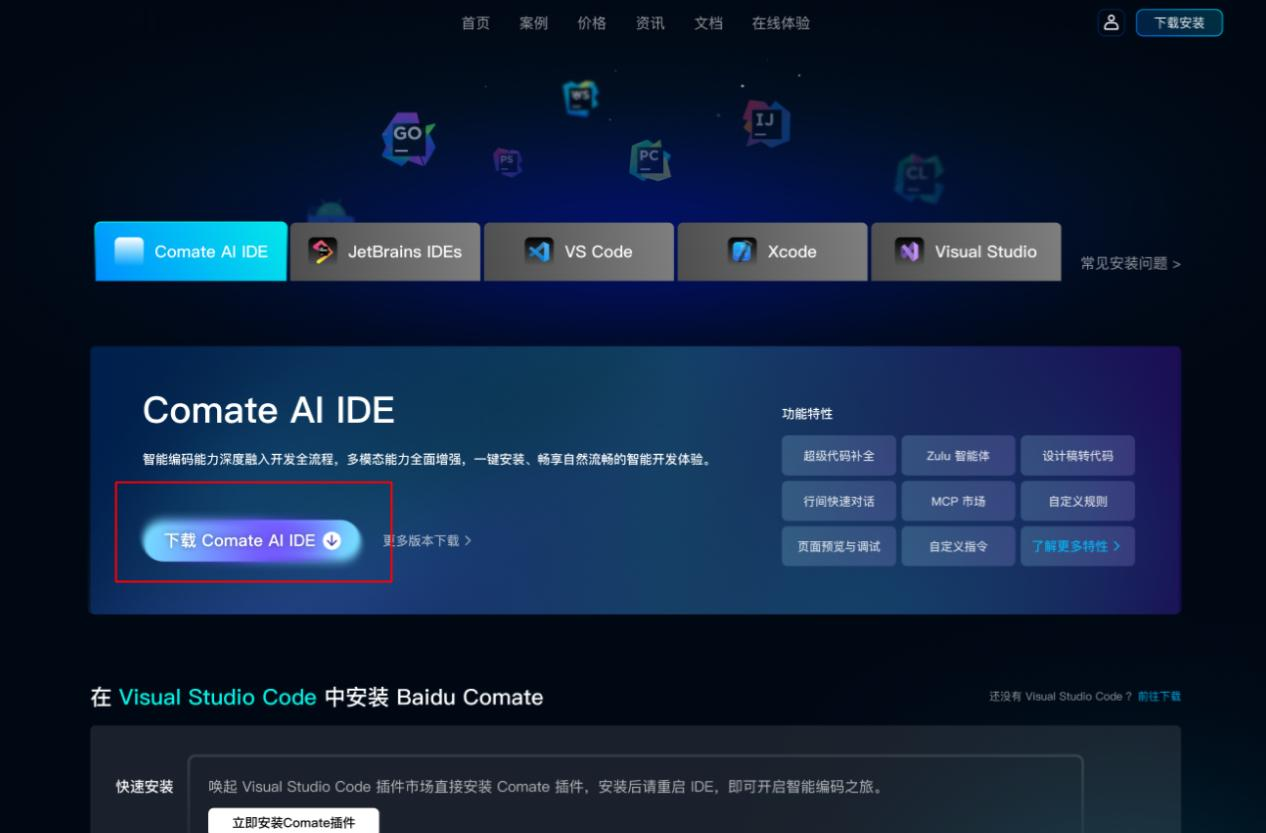Click the 前往下载 link for VS Code
1266x833 pixels.
pos(1159,696)
